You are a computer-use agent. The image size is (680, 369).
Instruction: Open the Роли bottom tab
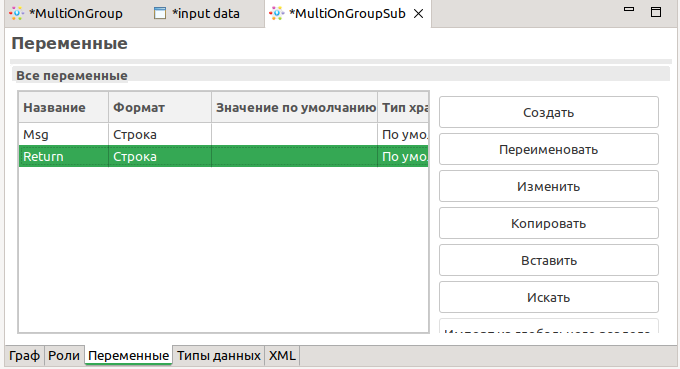pos(64,356)
